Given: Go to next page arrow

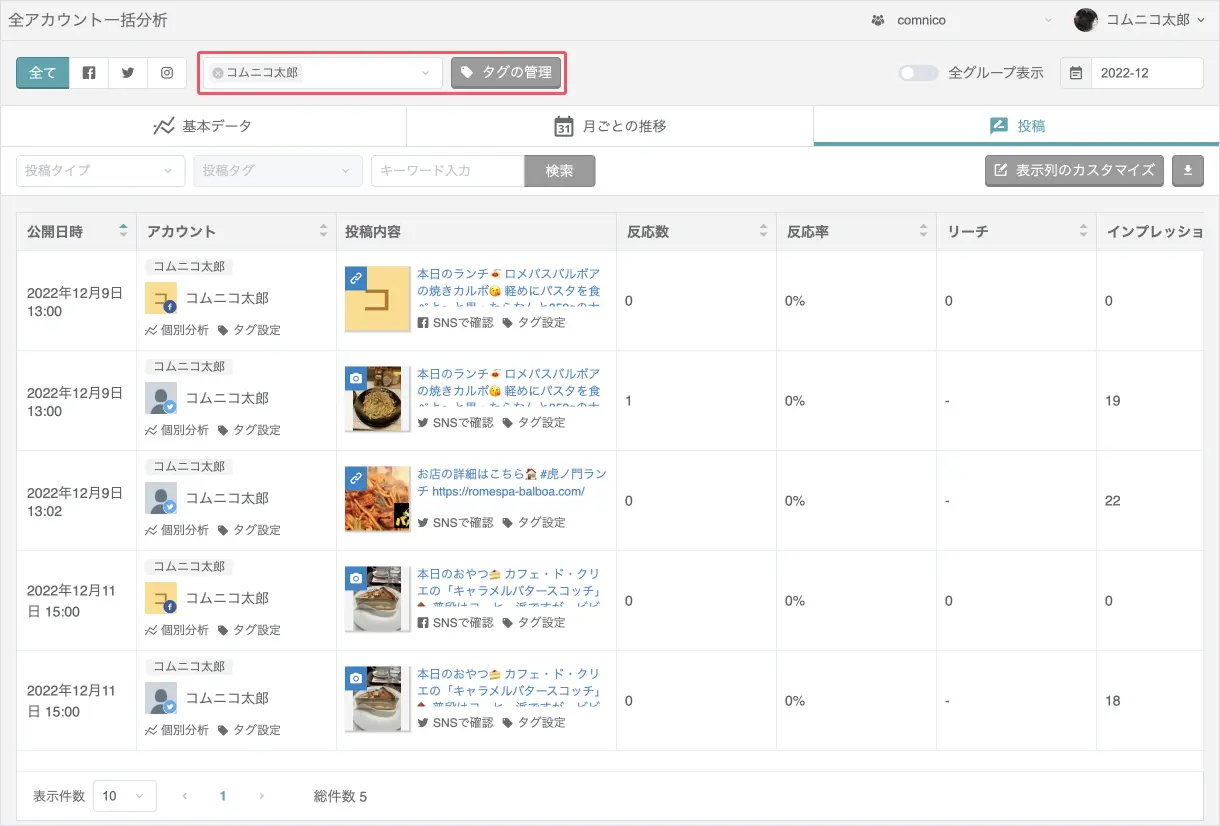Looking at the screenshot, I should 261,797.
